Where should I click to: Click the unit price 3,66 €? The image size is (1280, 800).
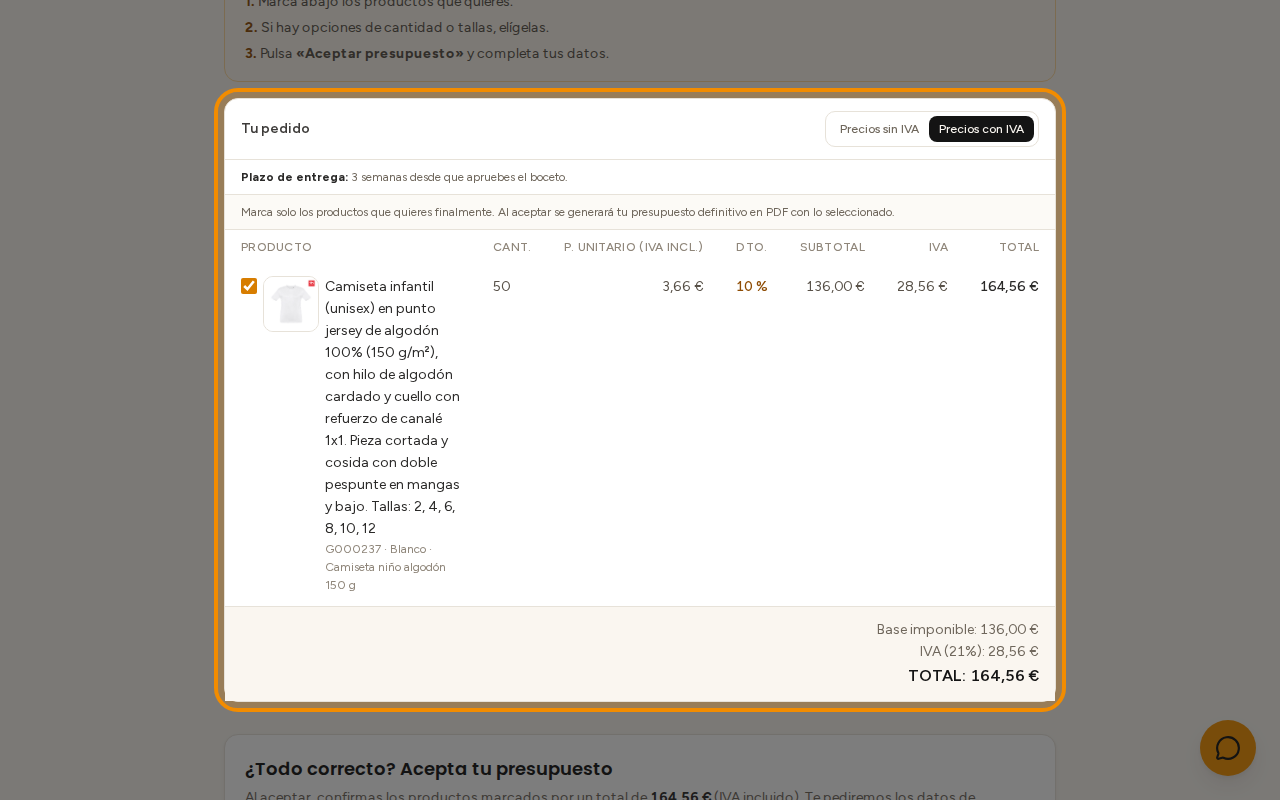(x=683, y=286)
